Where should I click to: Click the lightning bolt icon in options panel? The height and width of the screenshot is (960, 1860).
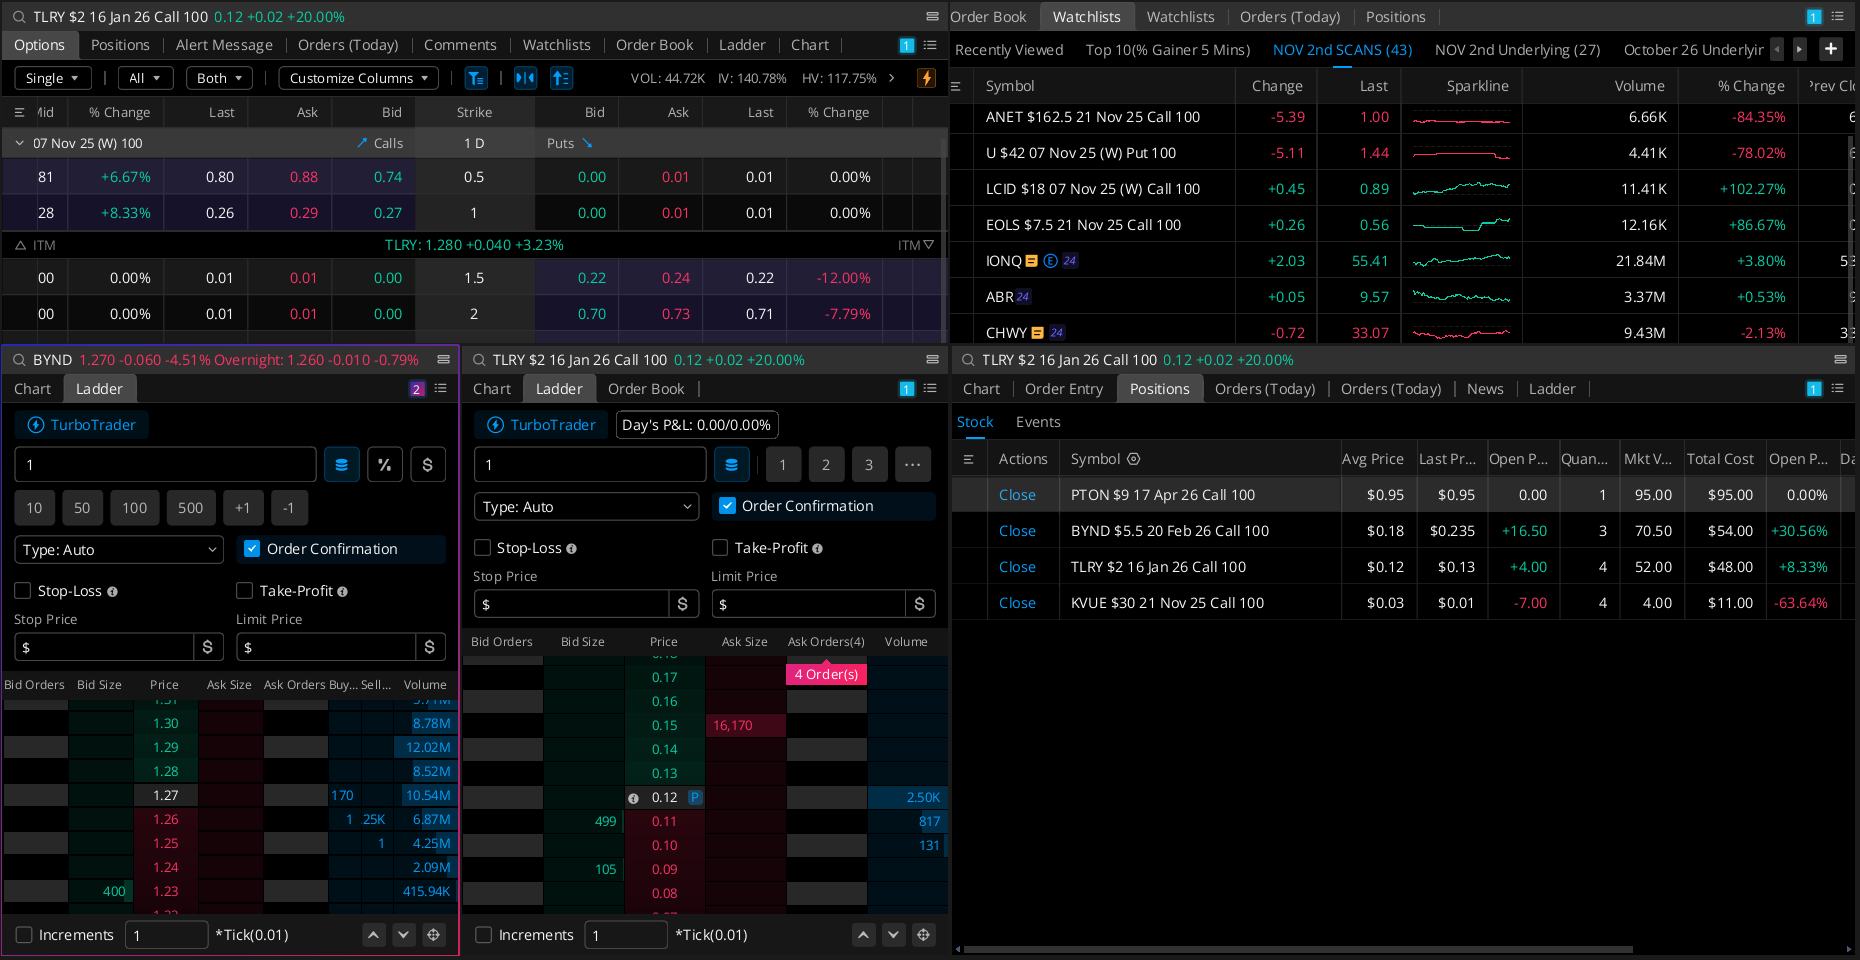tap(926, 78)
